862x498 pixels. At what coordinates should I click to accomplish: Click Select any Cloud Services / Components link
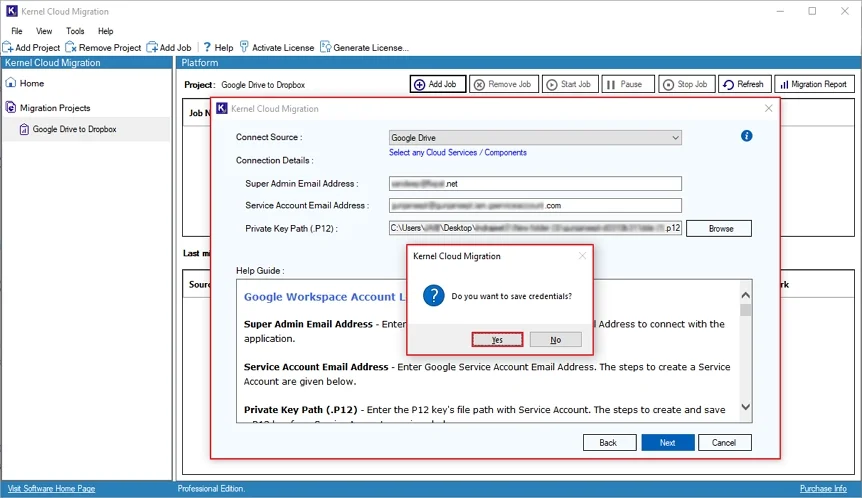pos(457,153)
